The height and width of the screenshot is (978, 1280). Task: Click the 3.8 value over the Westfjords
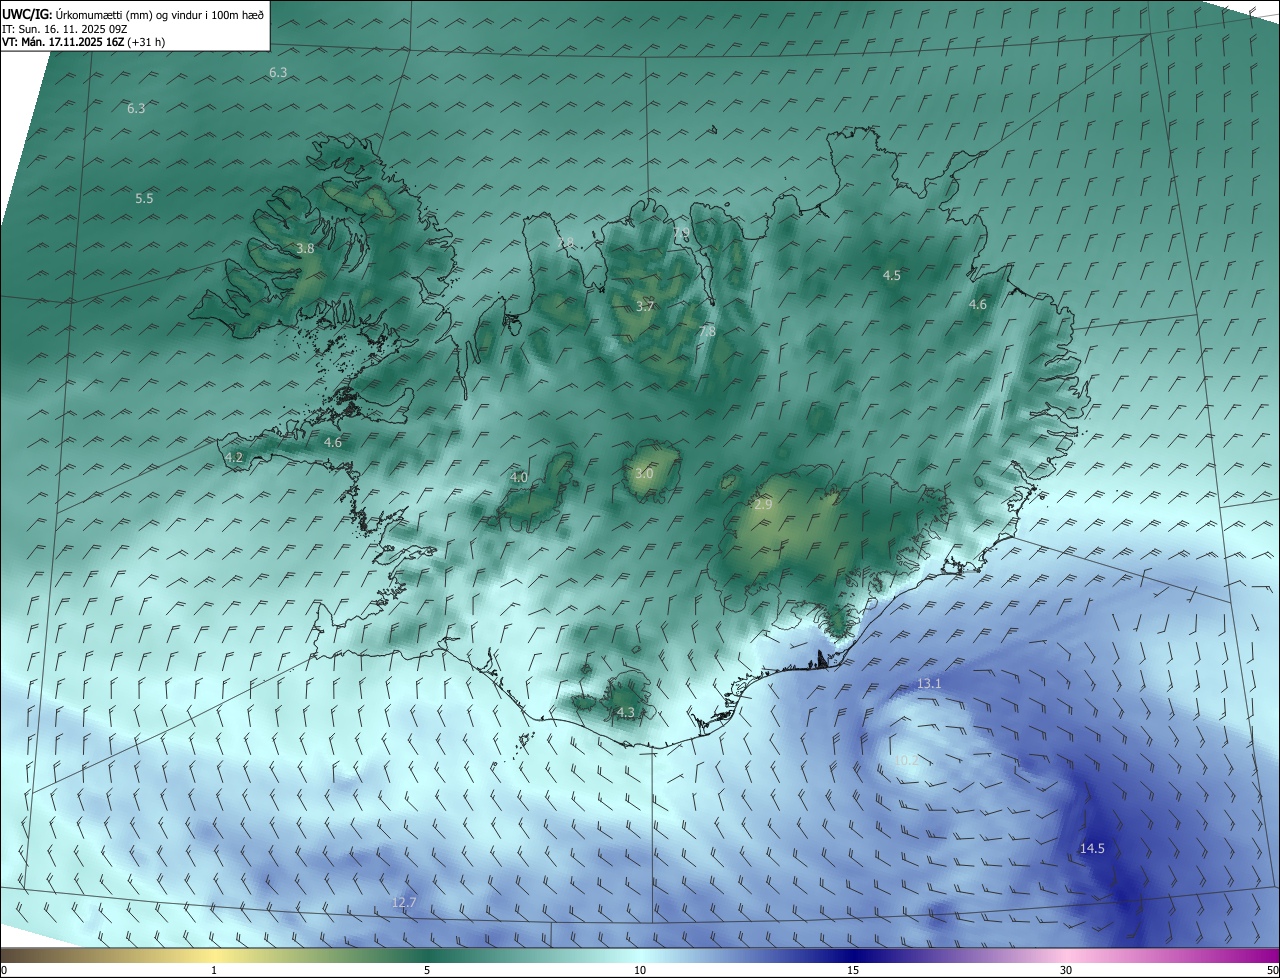tap(305, 249)
